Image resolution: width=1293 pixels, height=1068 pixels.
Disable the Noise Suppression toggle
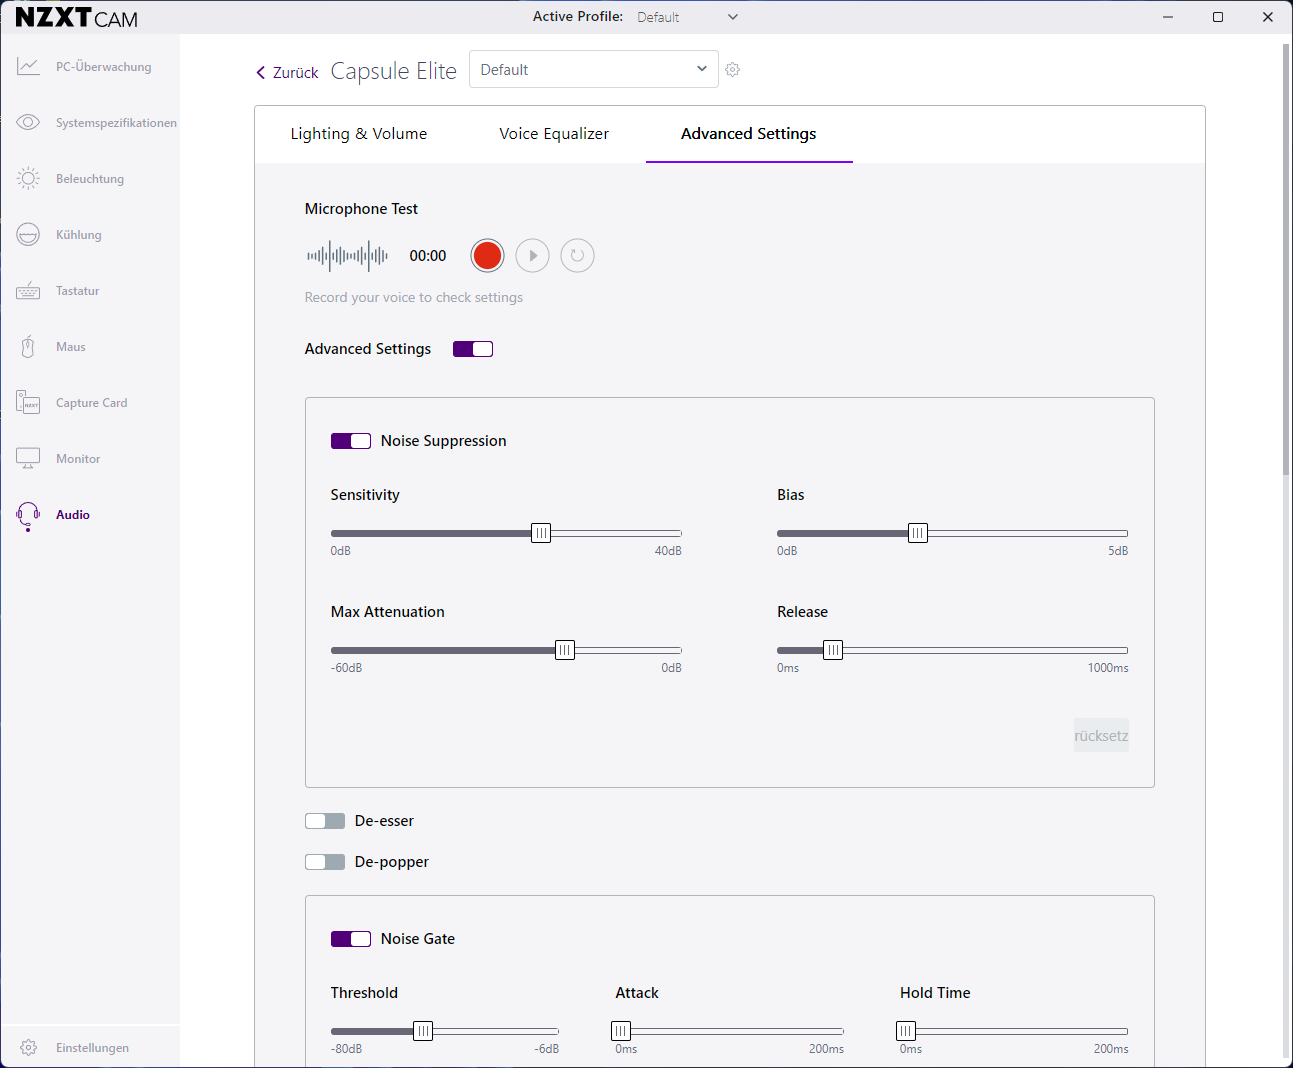click(351, 441)
